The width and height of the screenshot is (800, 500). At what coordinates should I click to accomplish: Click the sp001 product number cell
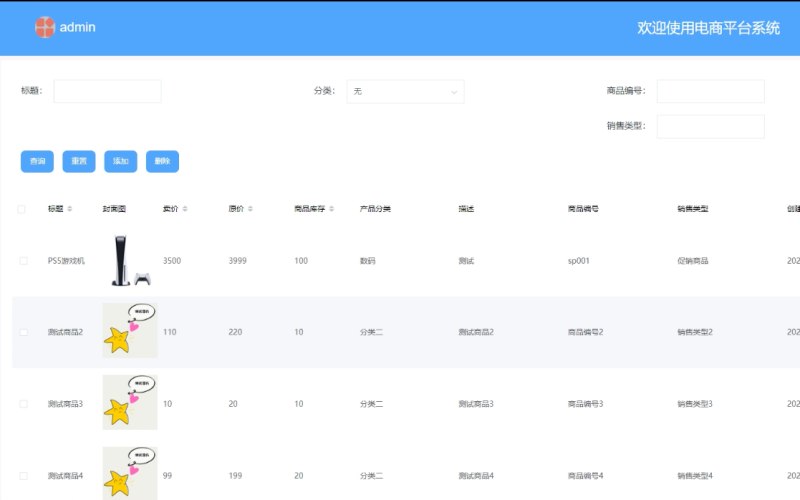[579, 261]
